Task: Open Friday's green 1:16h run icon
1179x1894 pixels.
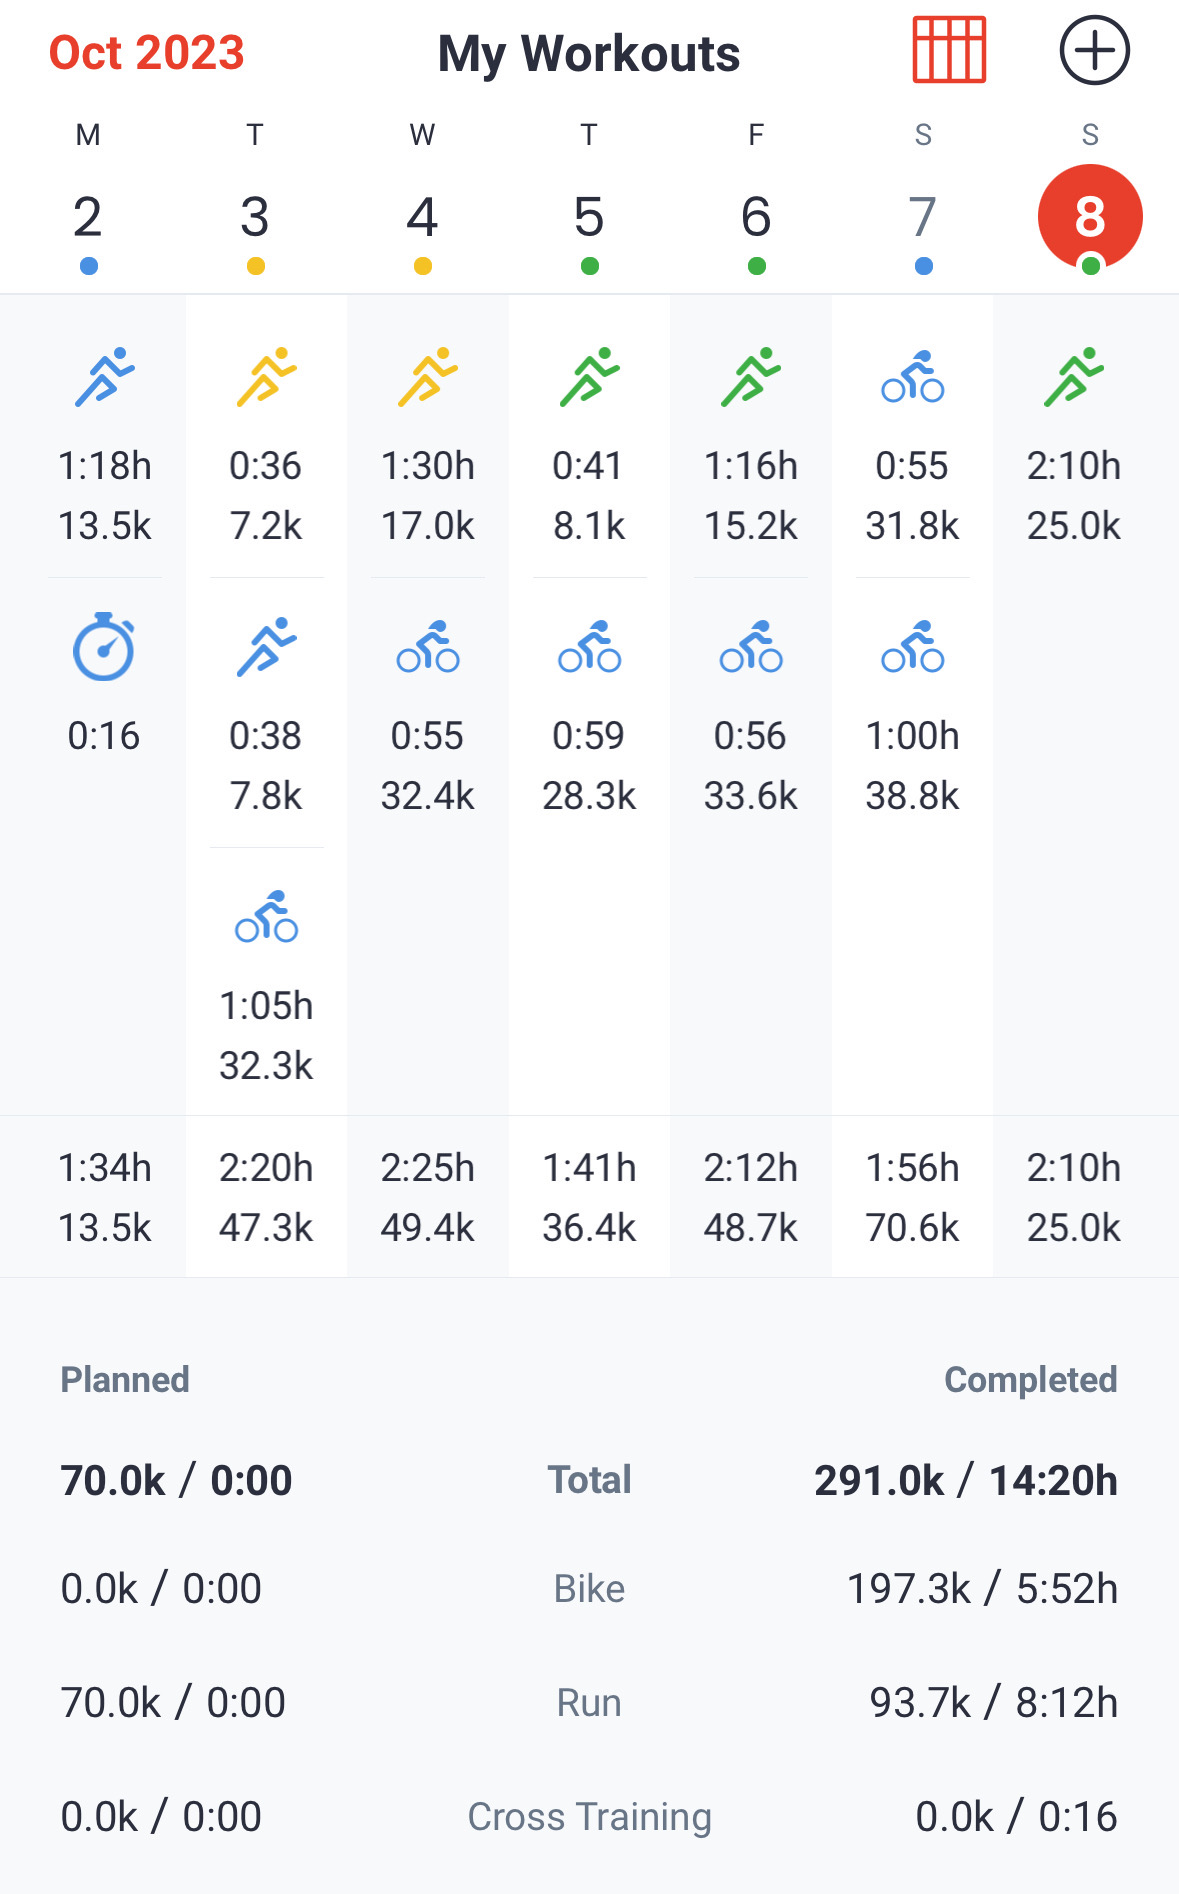Action: point(751,377)
